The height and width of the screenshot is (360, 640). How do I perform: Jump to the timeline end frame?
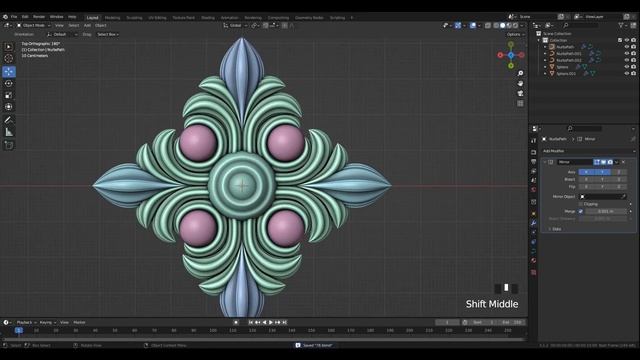pos(284,322)
